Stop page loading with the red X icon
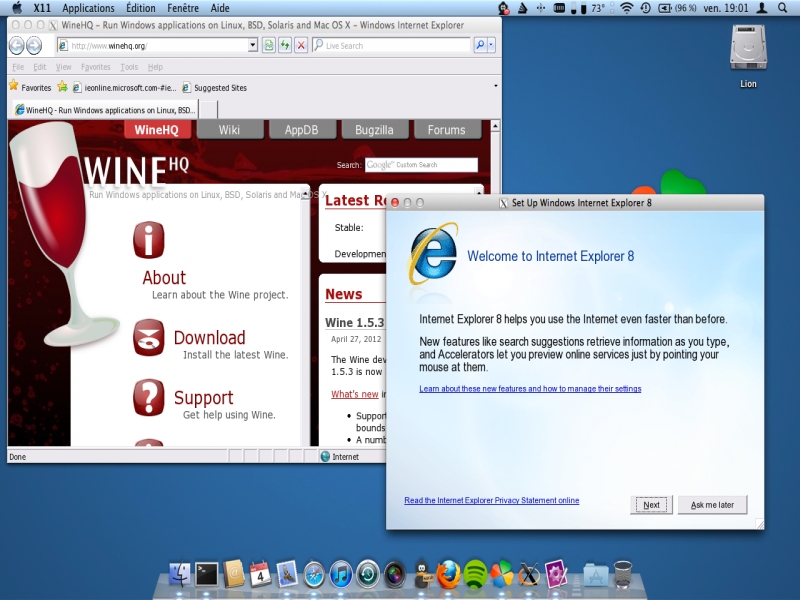This screenshot has width=800, height=600. [301, 45]
